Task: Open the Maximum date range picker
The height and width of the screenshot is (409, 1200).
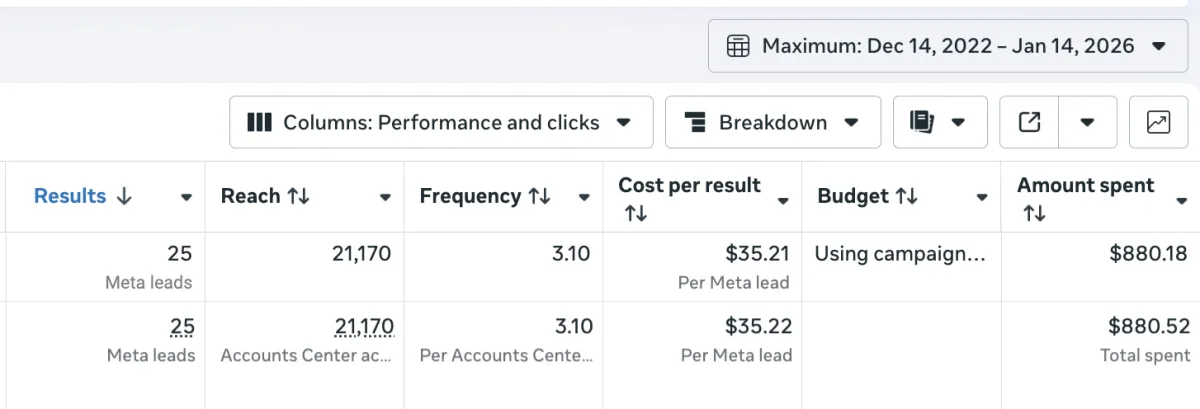Action: point(947,46)
